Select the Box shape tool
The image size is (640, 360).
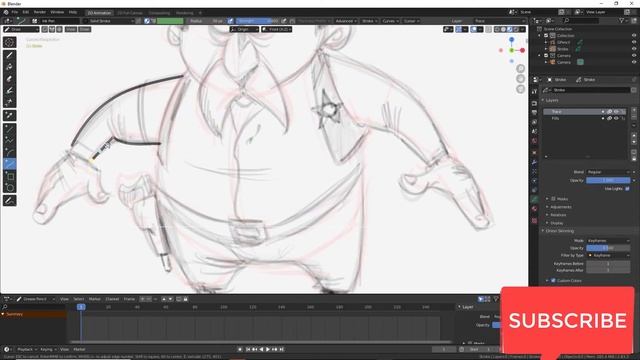point(9,176)
